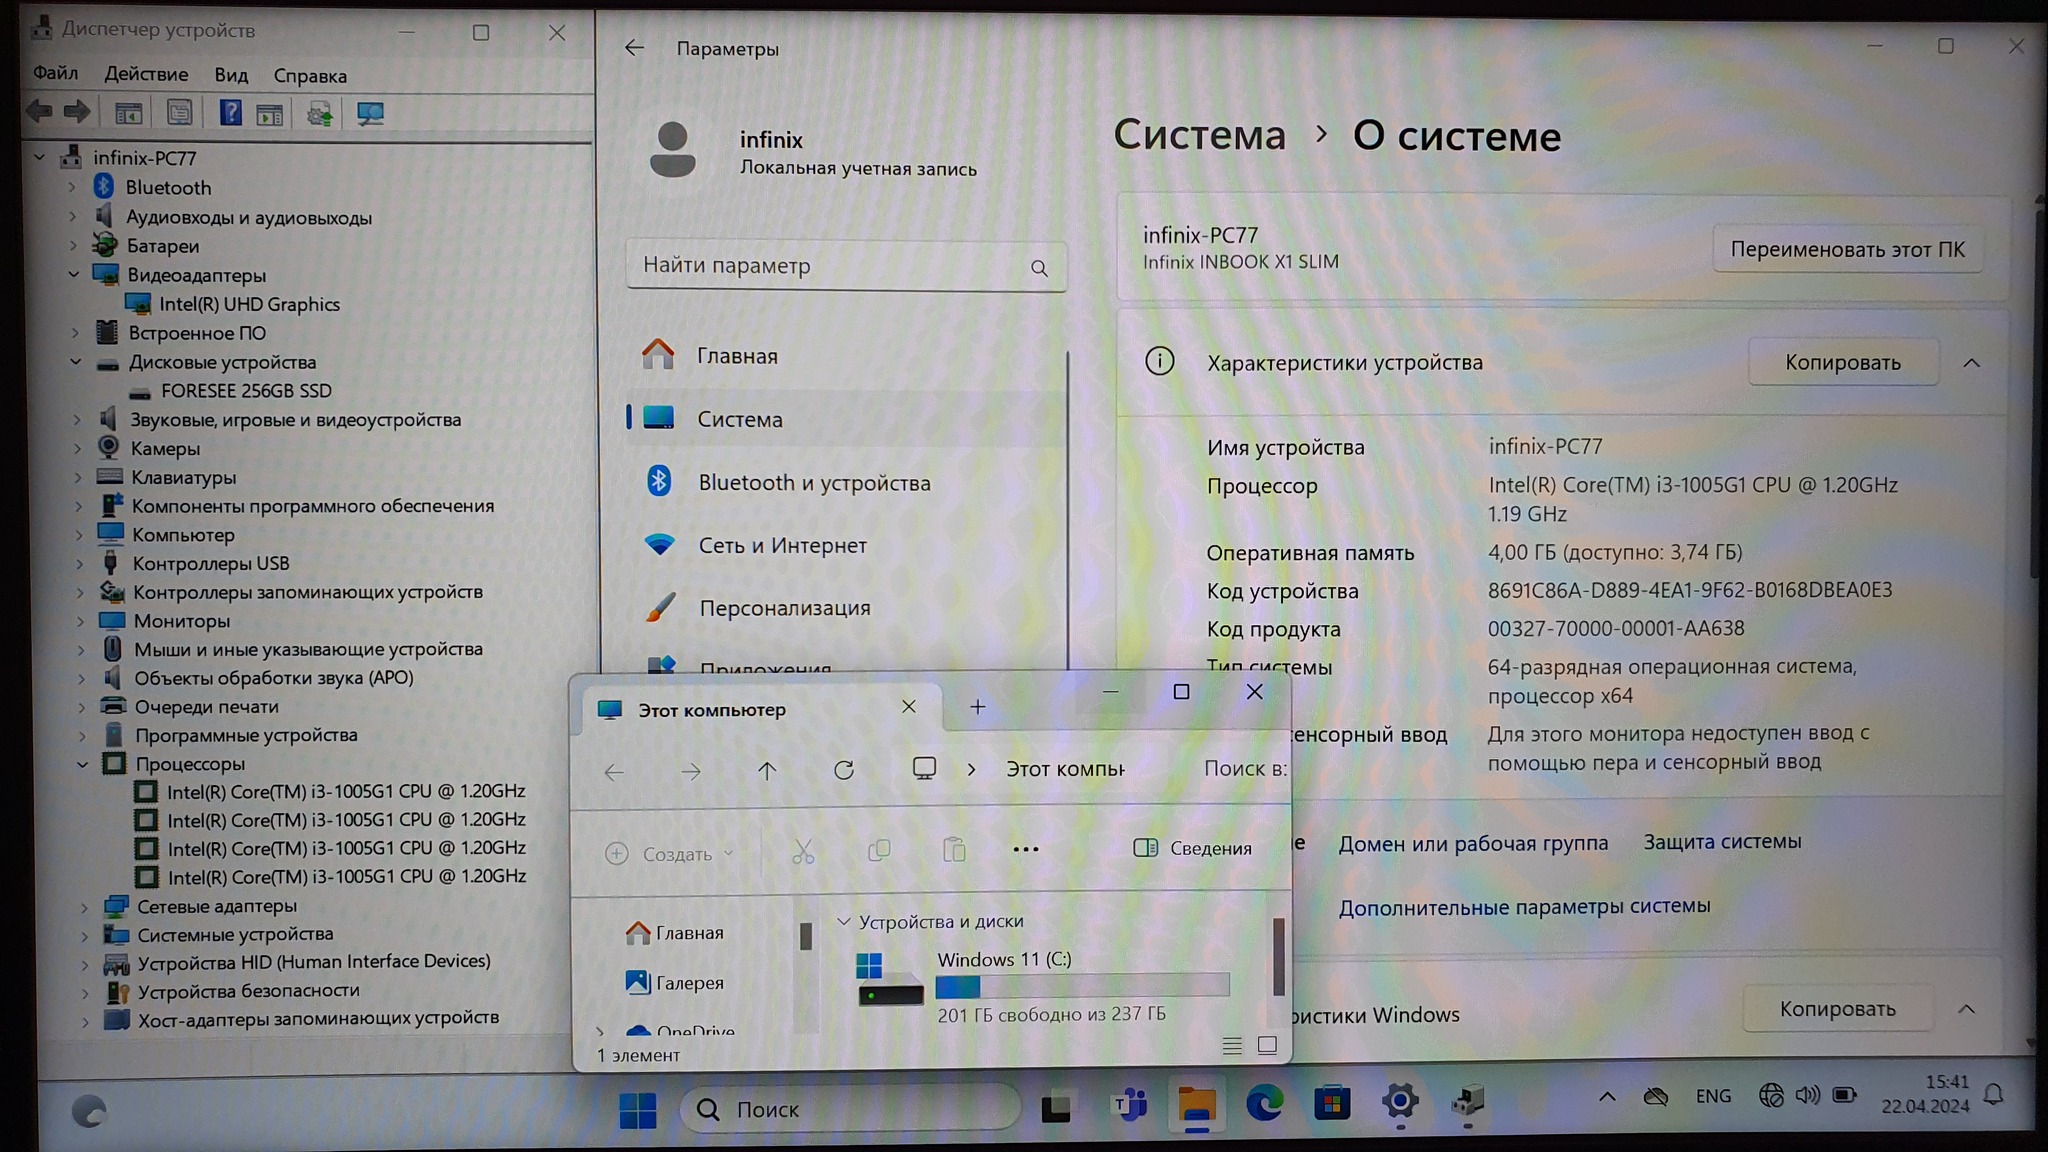Collapse the Характеристики устройства section
This screenshot has width=2048, height=1152.
1971,363
